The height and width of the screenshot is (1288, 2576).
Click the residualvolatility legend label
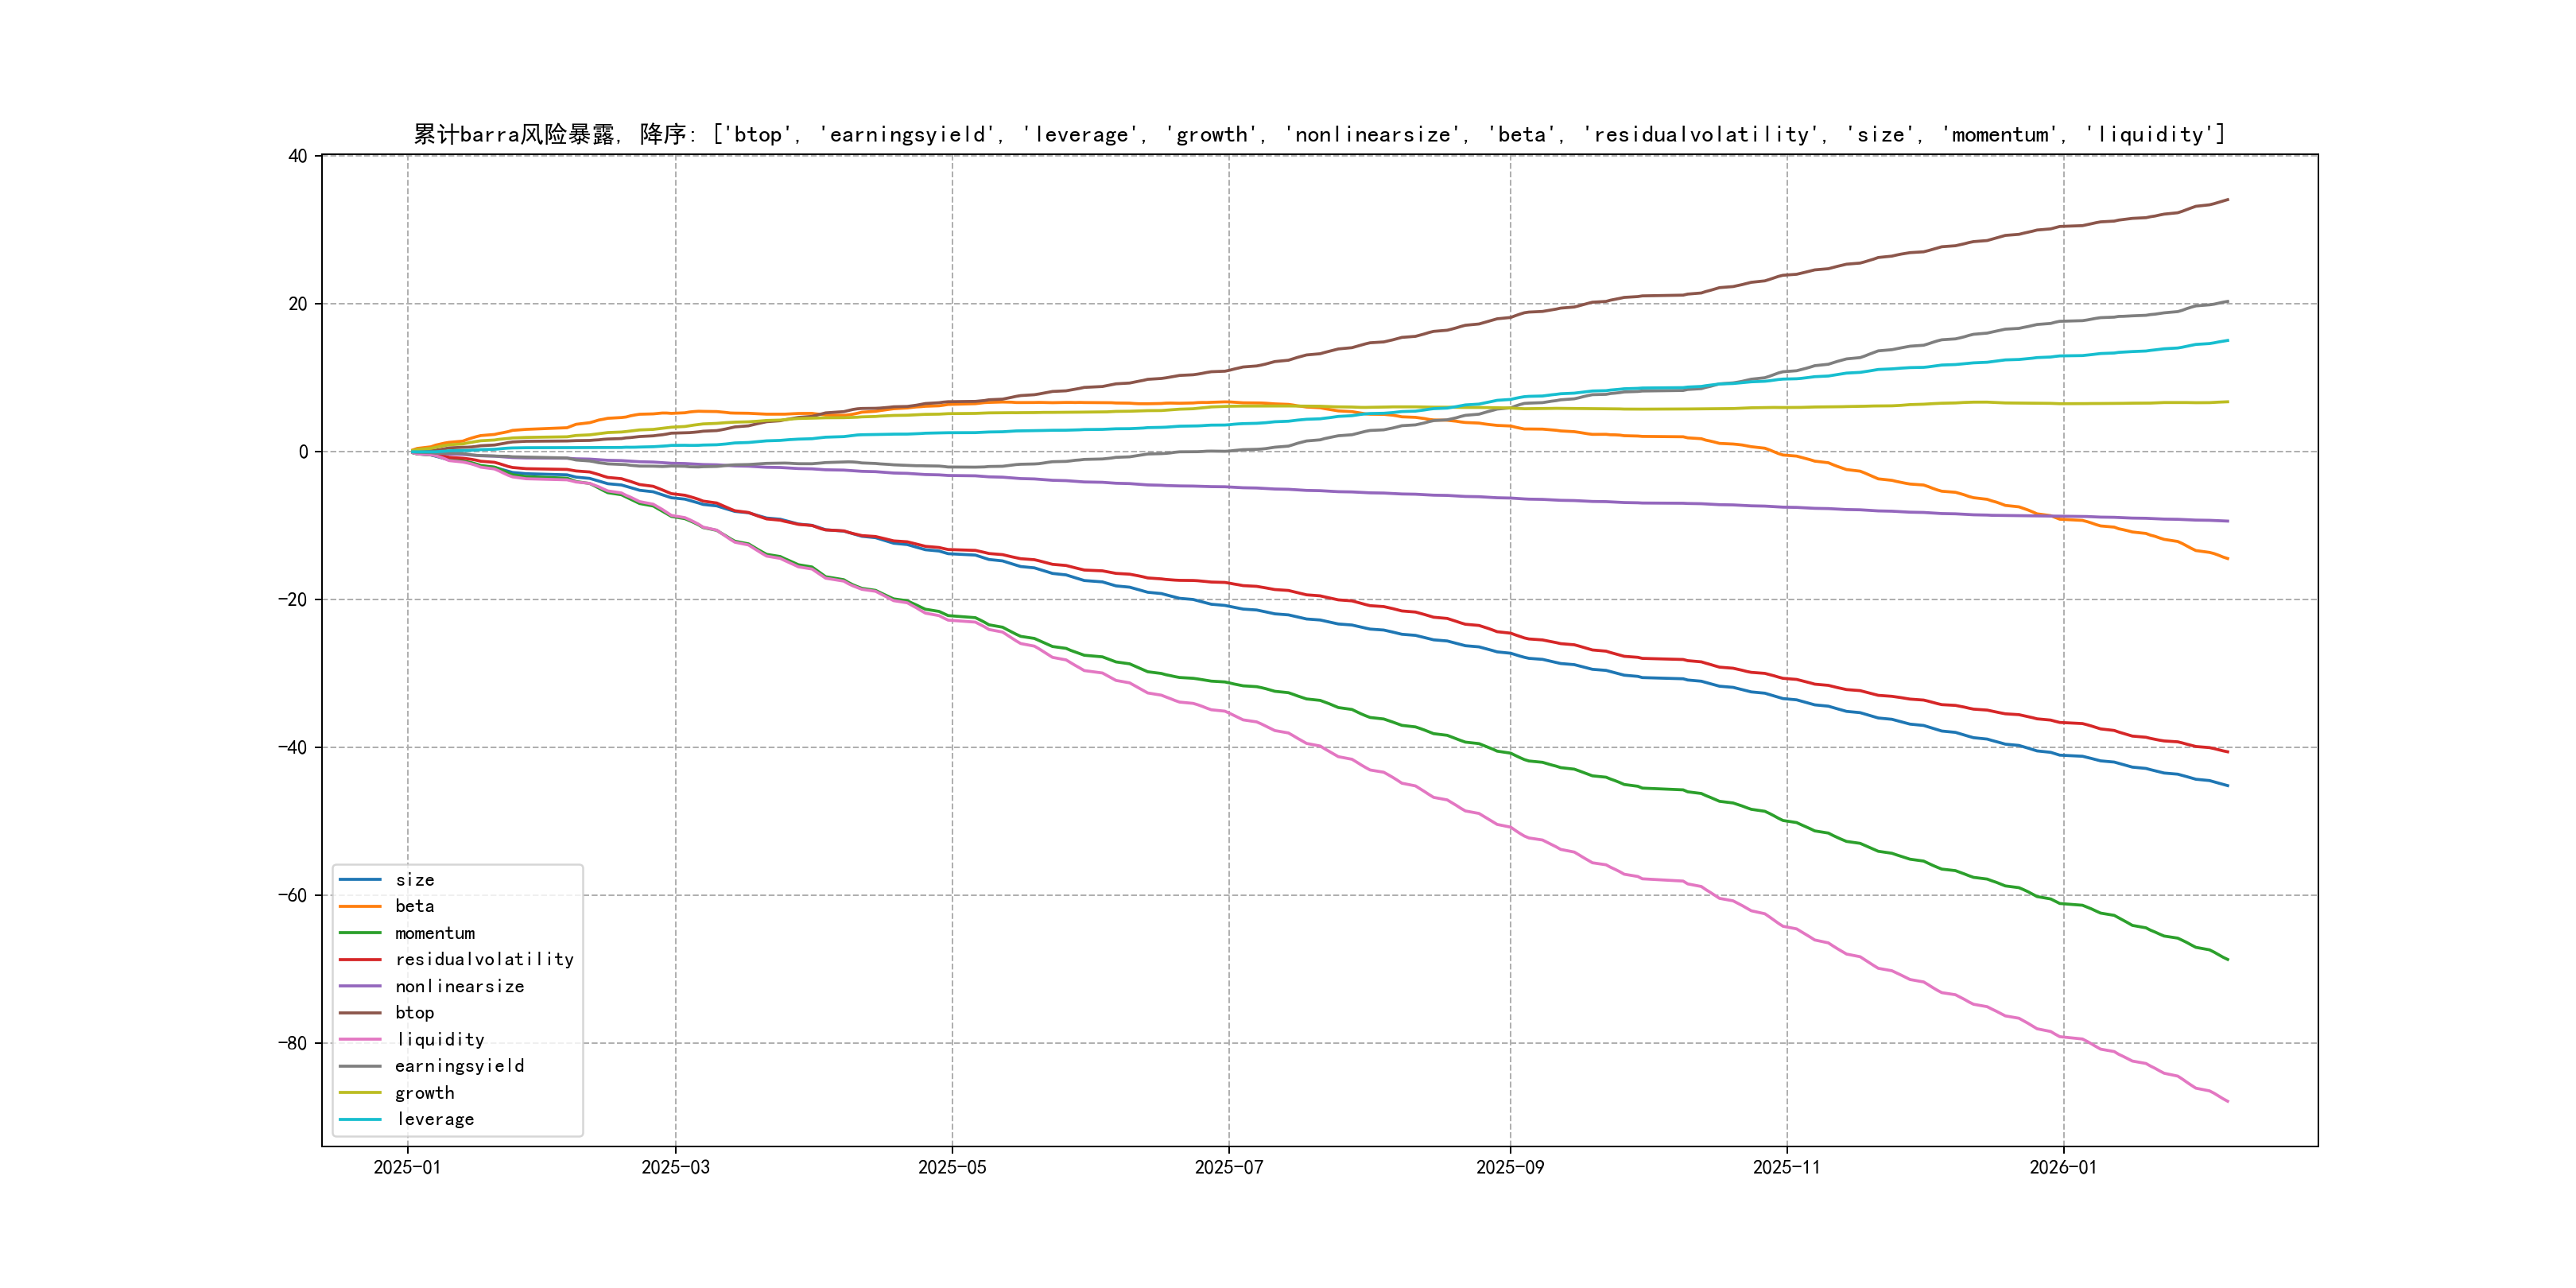click(x=484, y=959)
